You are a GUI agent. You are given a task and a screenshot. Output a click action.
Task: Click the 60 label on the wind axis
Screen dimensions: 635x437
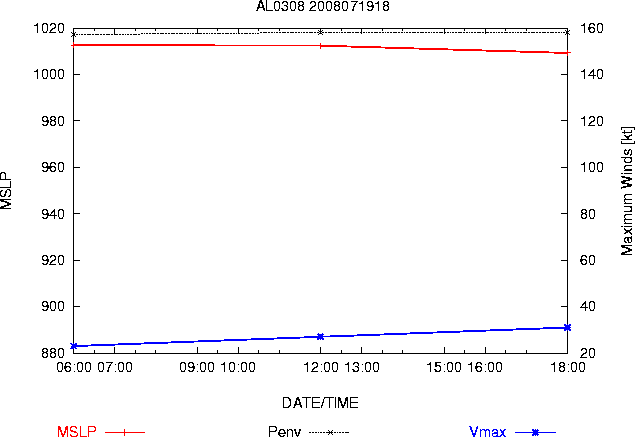pos(588,260)
